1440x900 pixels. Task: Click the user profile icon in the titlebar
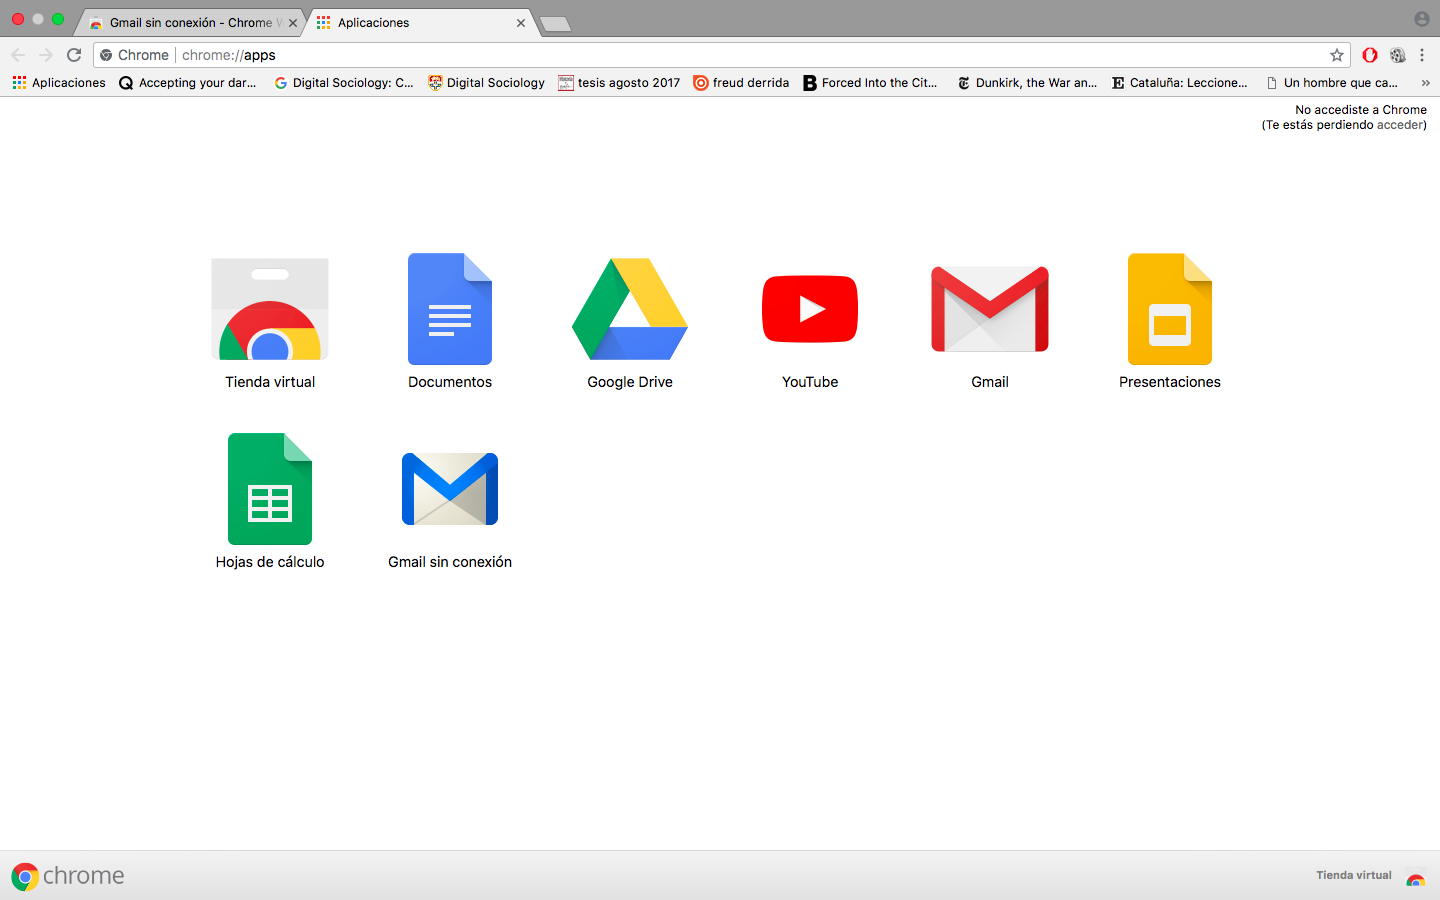coord(1421,17)
